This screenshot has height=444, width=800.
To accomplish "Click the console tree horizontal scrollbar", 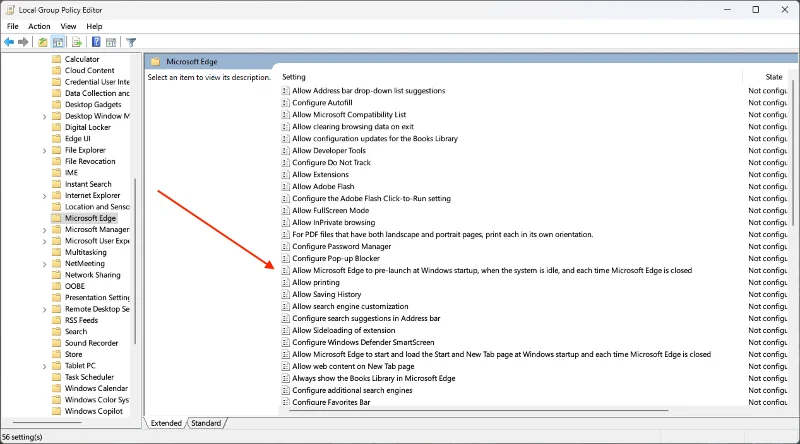I will tap(47, 423).
